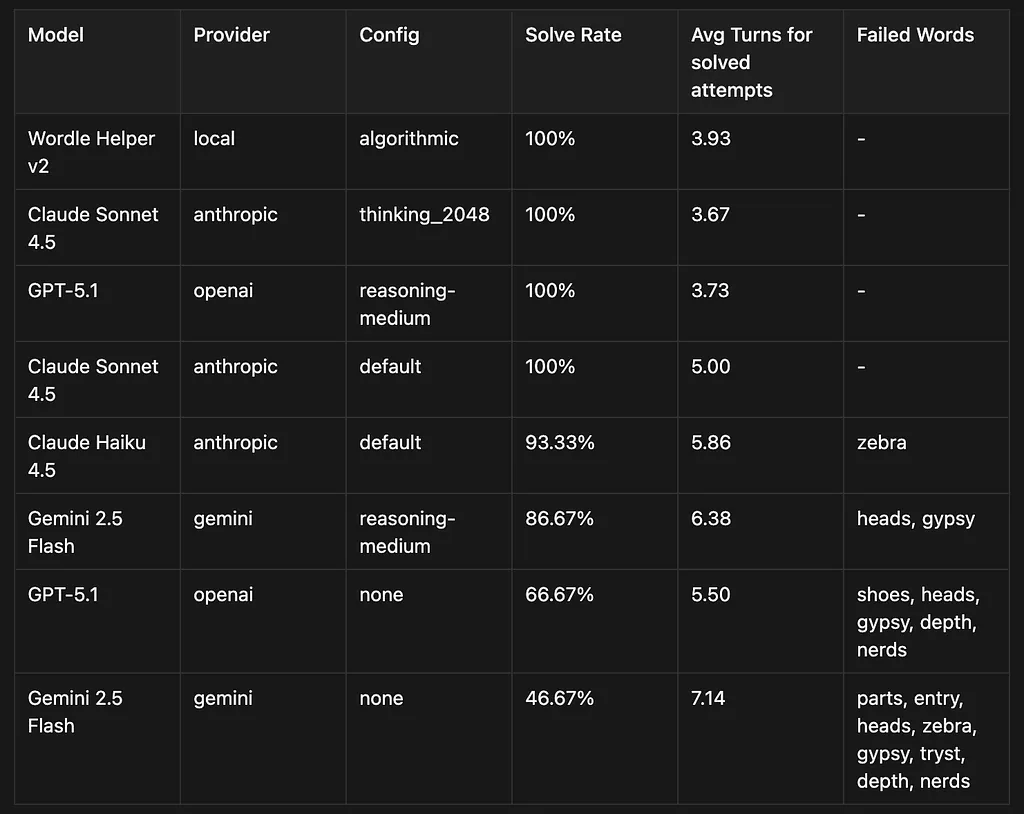Screen dimensions: 1024x814
Task: Click the Provider column header
Action: 231,35
